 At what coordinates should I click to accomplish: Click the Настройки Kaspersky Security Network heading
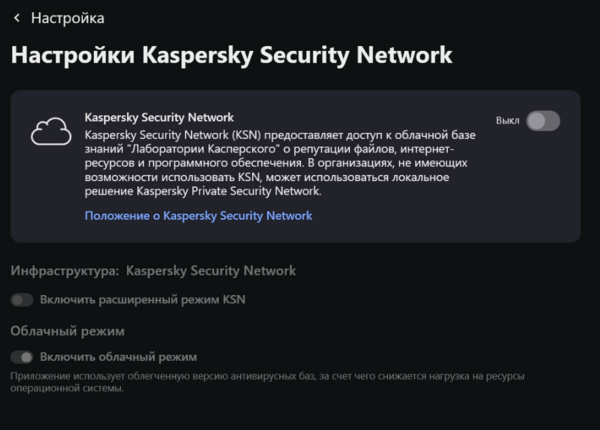(x=231, y=54)
